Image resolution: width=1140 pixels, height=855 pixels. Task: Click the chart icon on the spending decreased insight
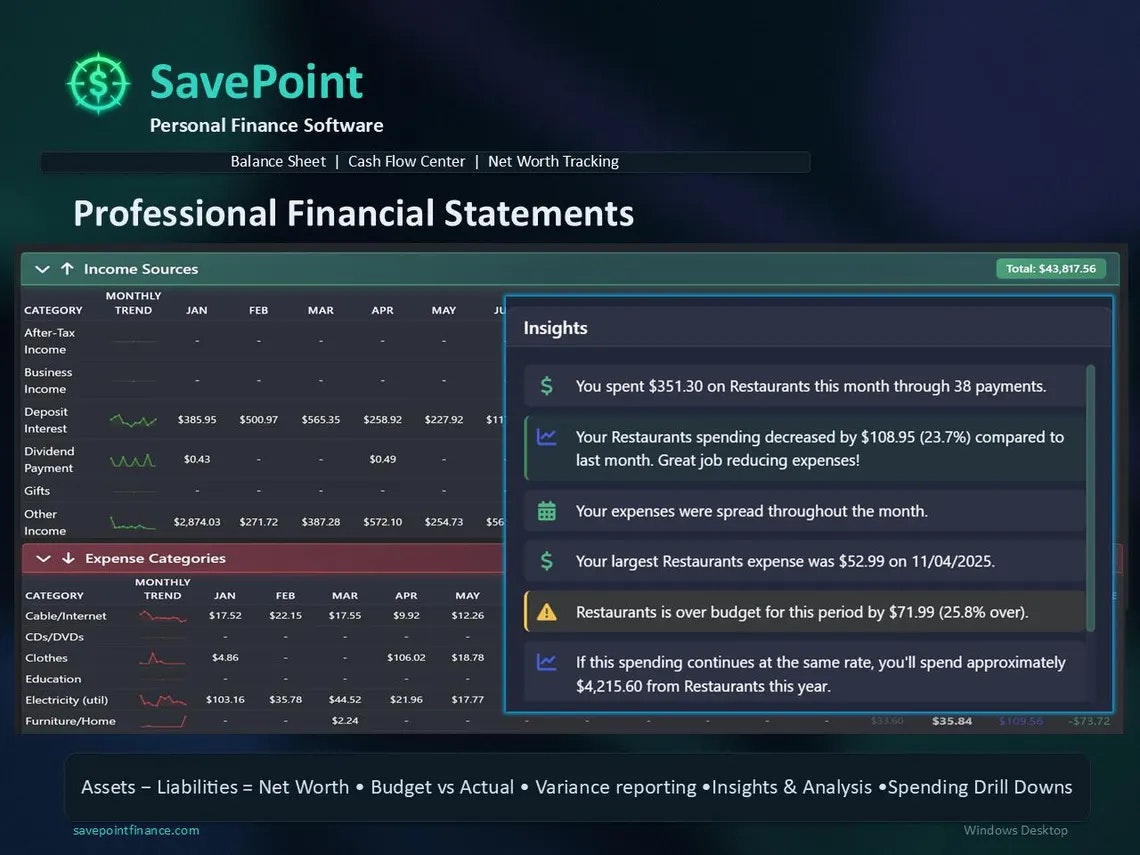click(546, 437)
